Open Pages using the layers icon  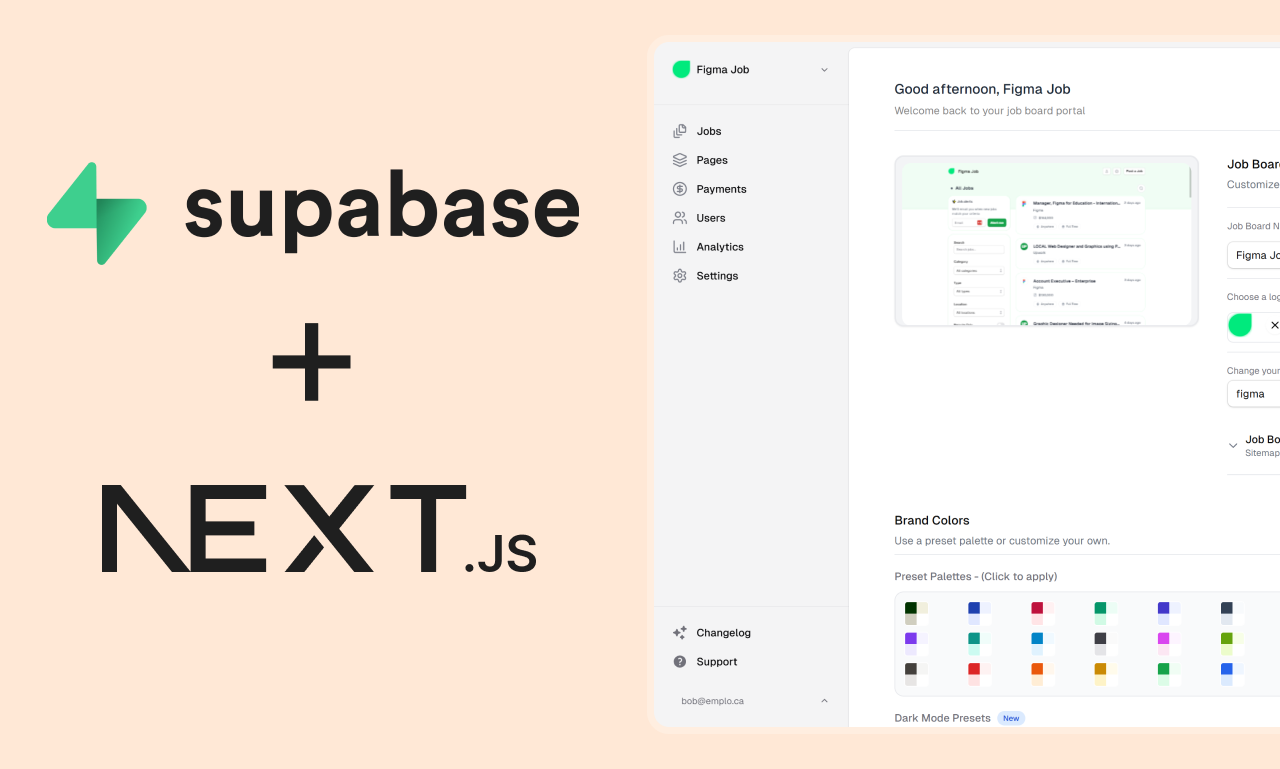click(x=680, y=160)
